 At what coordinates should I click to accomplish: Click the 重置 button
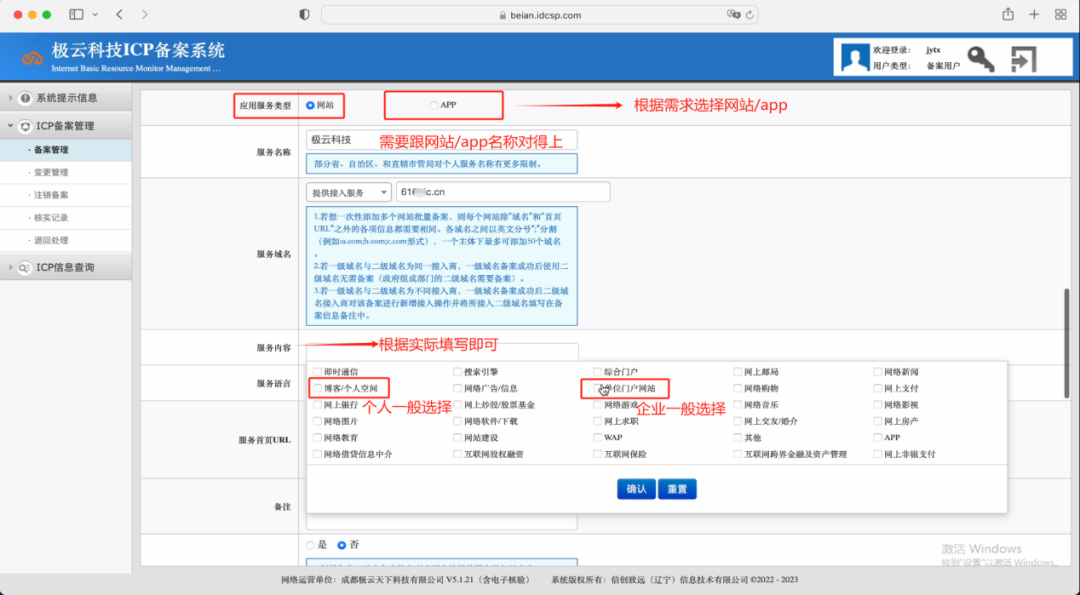click(677, 489)
